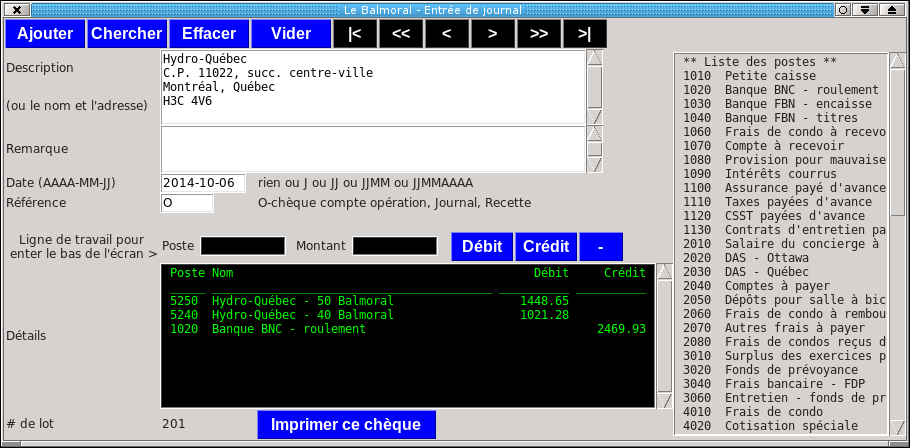Go to first record with |< button
Screen dimensions: 910x448
(x=355, y=34)
